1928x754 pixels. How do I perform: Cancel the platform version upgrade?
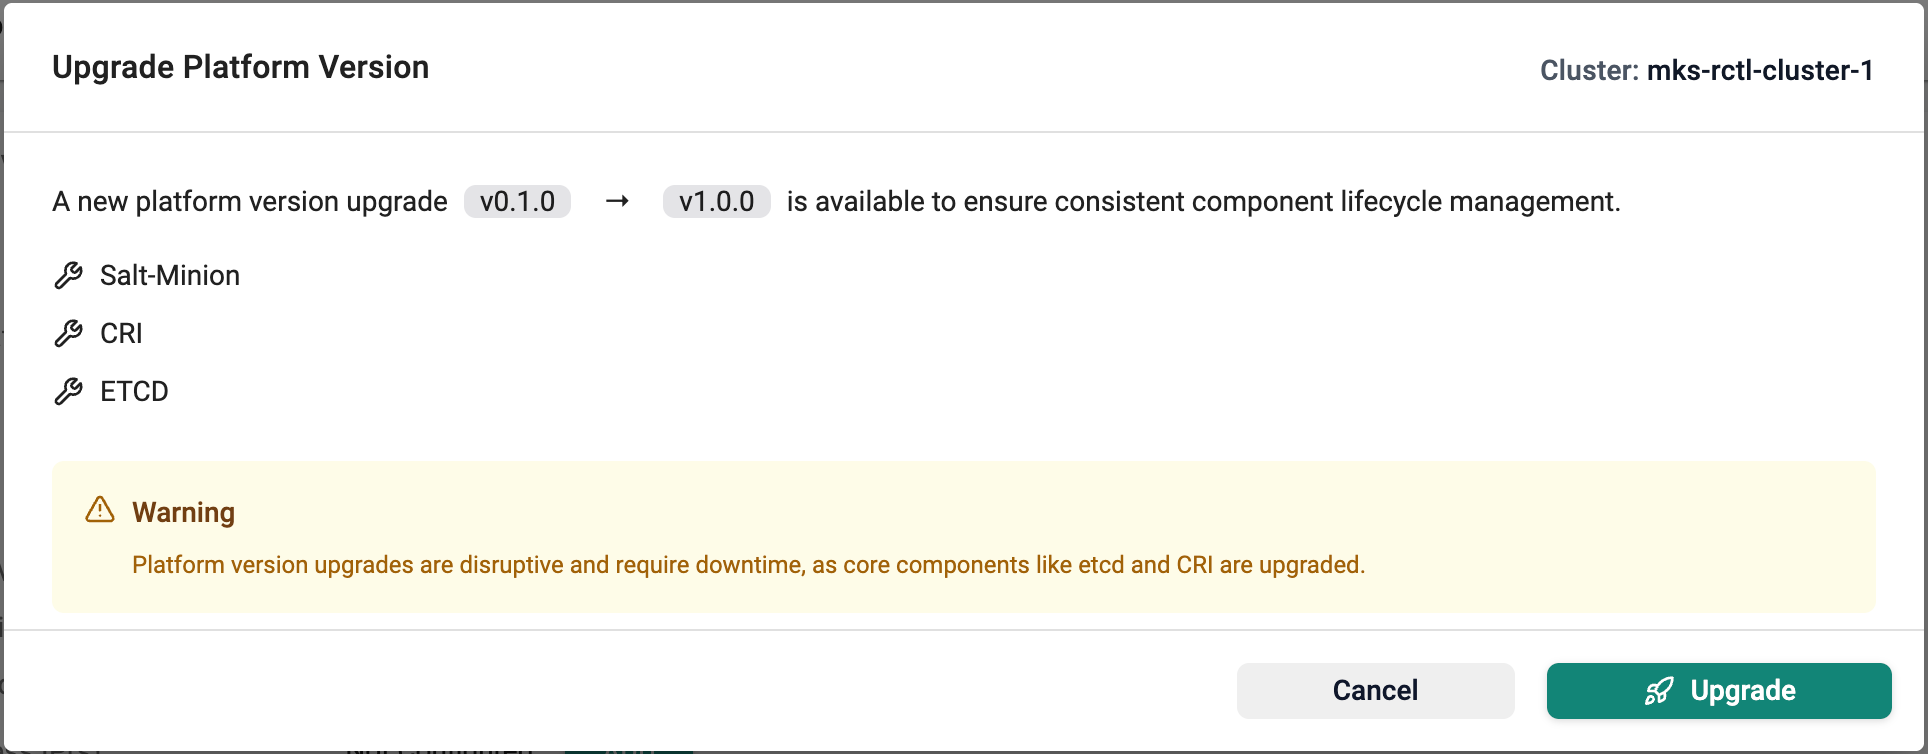1375,691
